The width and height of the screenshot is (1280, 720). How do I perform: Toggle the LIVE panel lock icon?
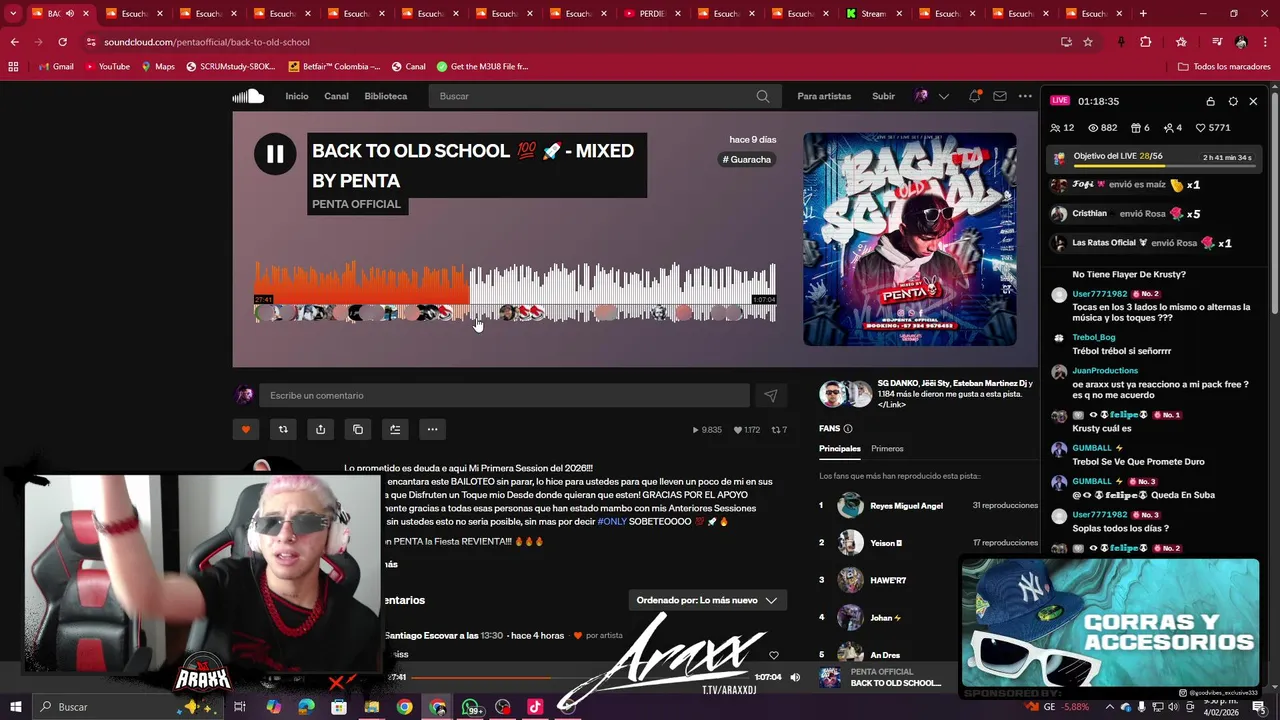[1210, 101]
